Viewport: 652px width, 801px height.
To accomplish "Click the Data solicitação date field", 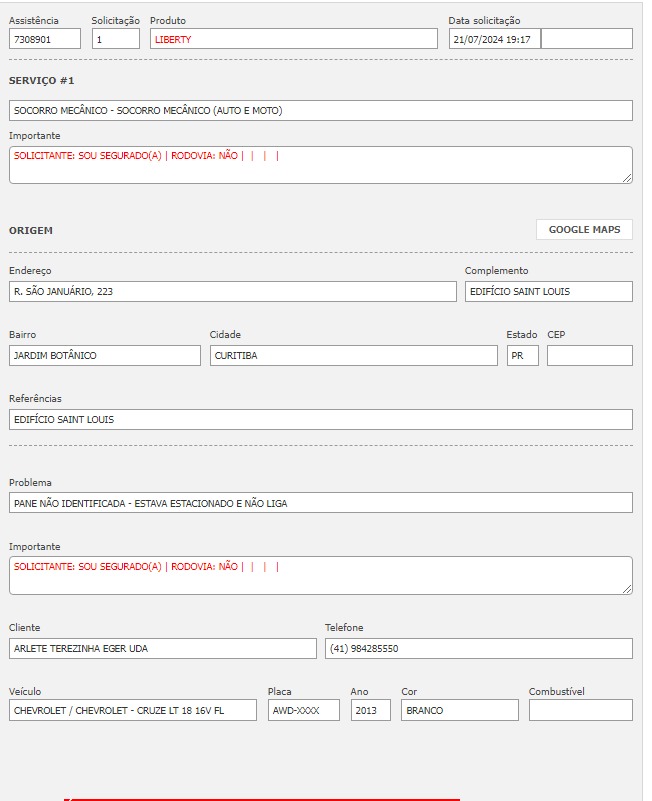I will pyautogui.click(x=494, y=39).
